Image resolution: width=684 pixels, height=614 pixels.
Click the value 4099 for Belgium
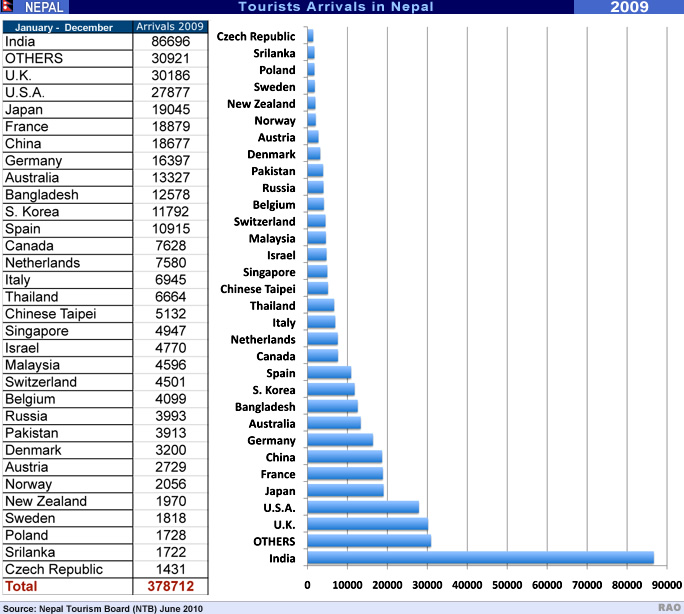pos(171,399)
